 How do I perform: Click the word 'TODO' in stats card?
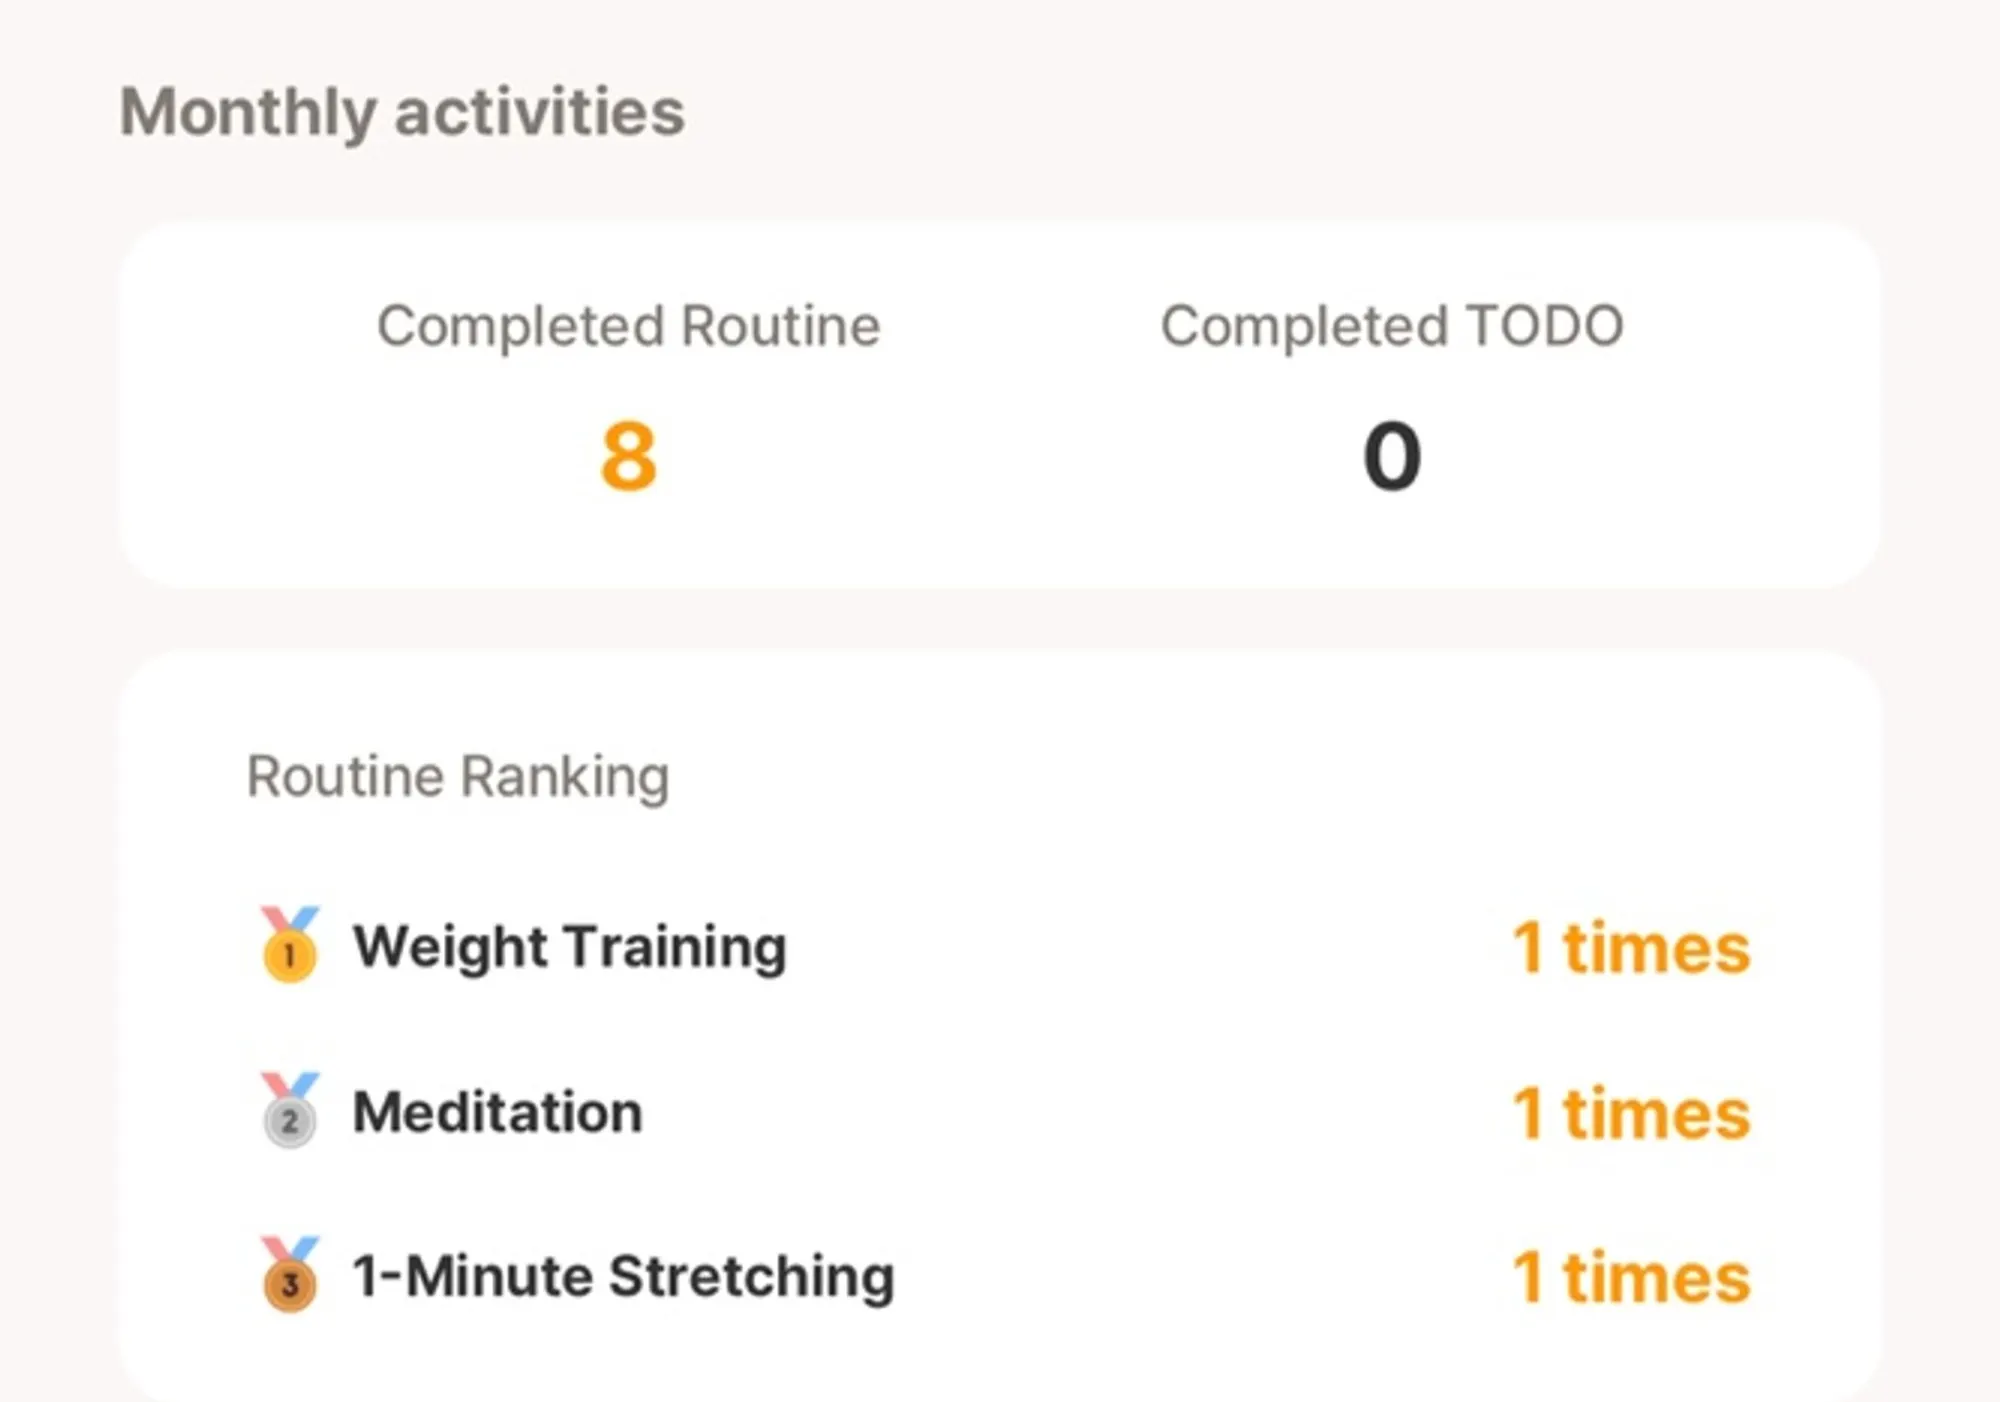pyautogui.click(x=1544, y=326)
